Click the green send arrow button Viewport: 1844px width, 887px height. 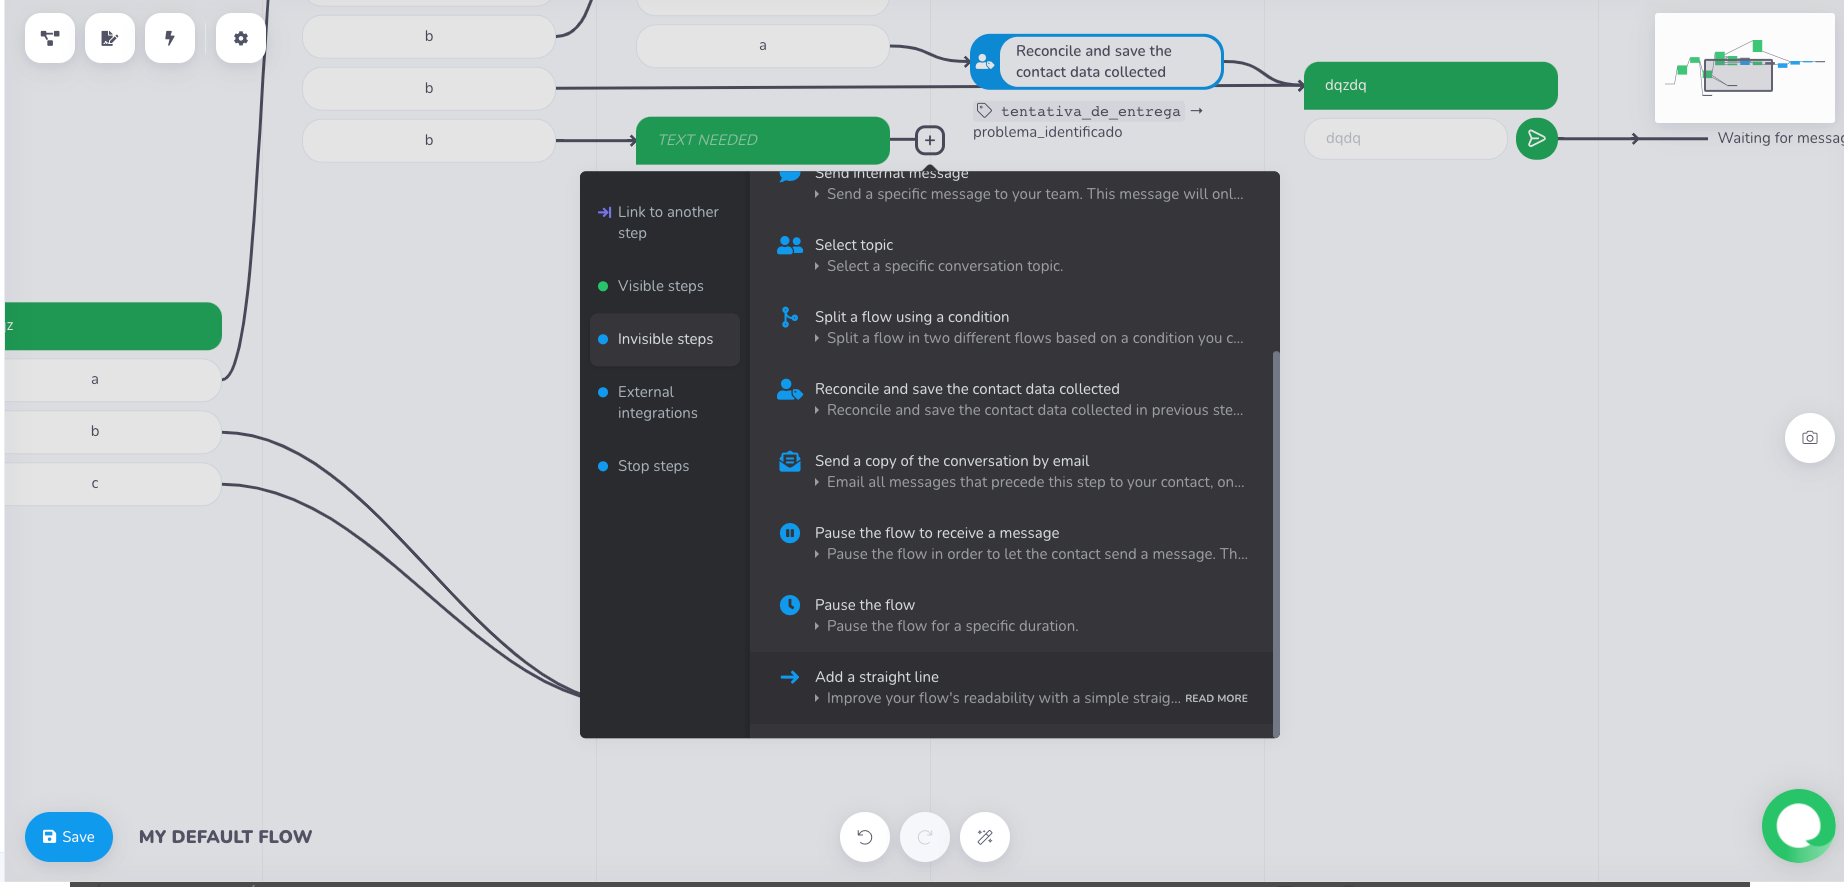1536,139
